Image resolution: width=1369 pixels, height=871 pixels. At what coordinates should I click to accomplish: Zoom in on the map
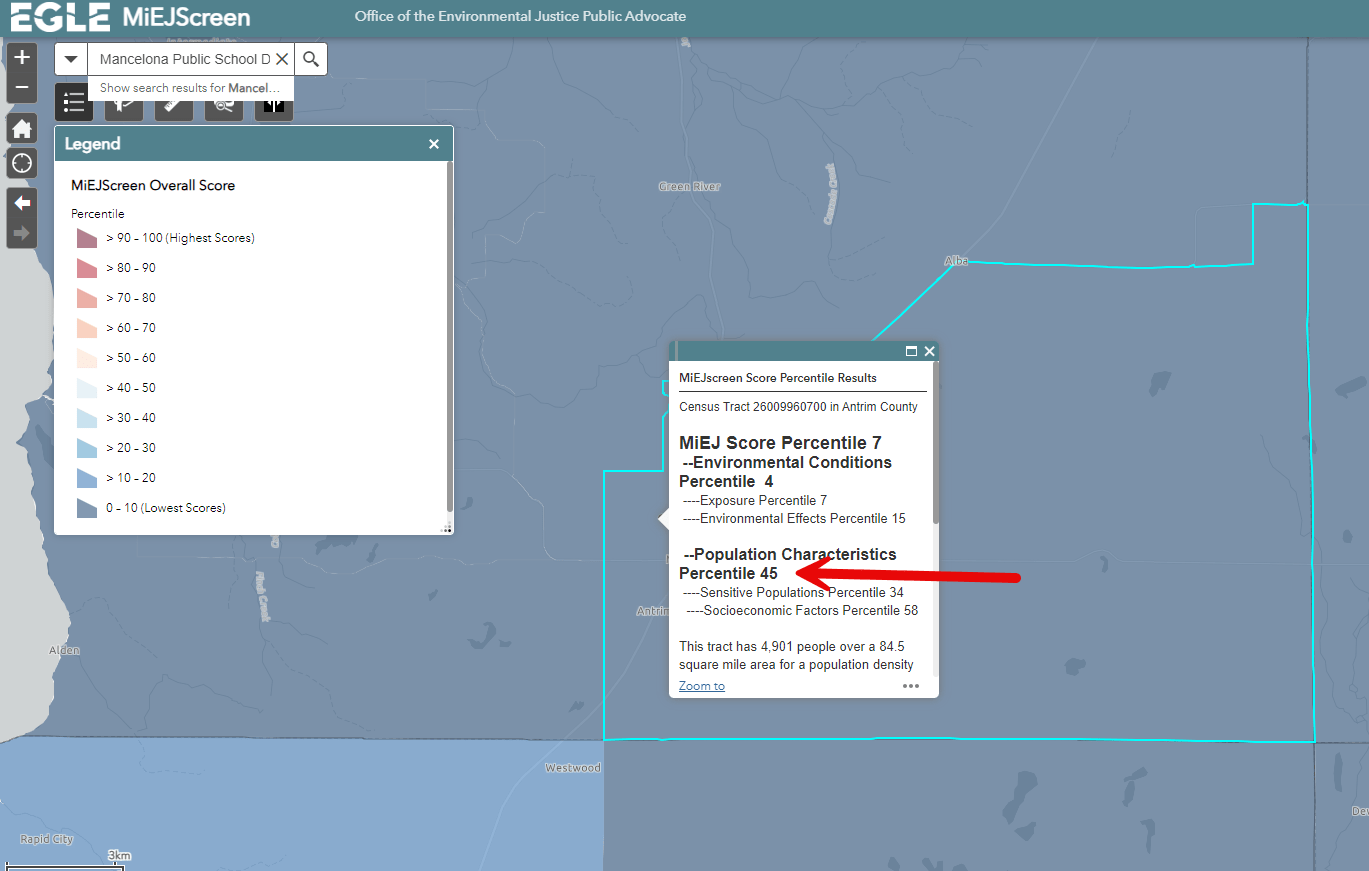click(22, 57)
